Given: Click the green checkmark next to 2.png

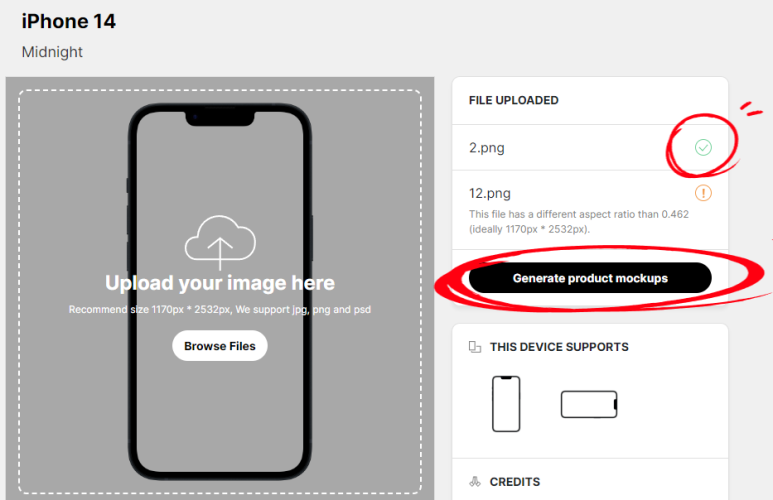Looking at the screenshot, I should pyautogui.click(x=703, y=147).
